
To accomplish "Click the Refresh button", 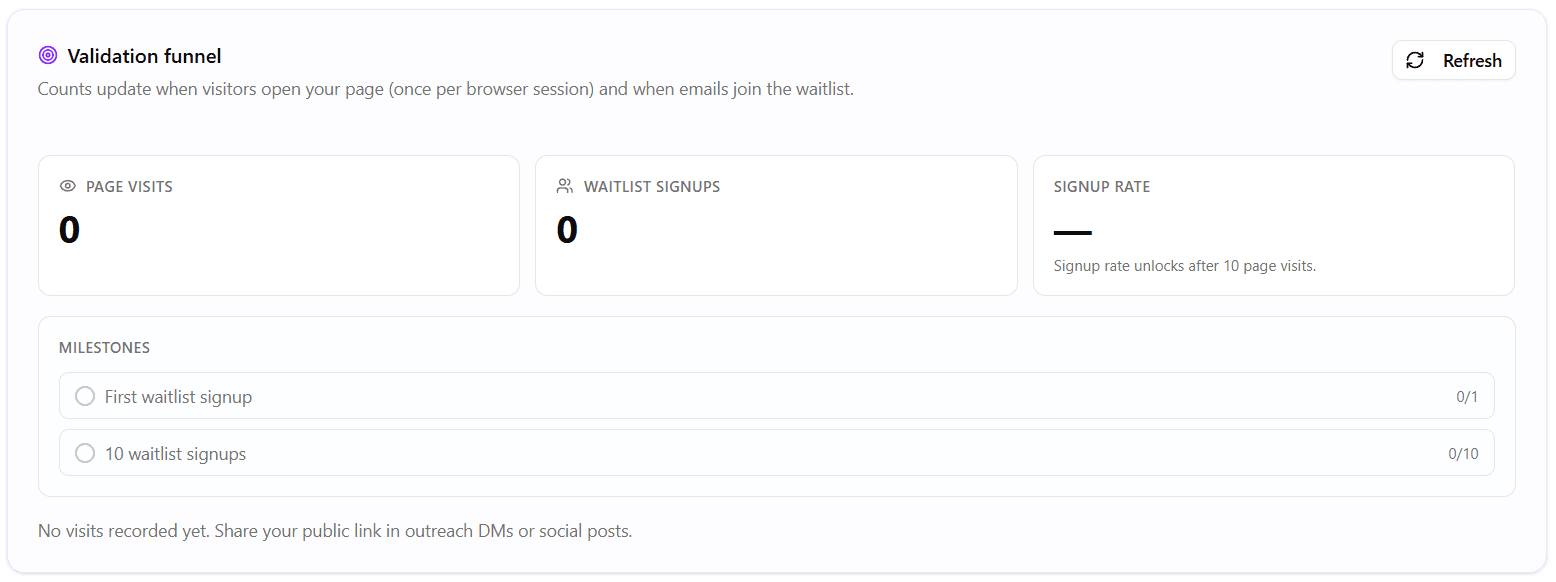I will point(1454,61).
